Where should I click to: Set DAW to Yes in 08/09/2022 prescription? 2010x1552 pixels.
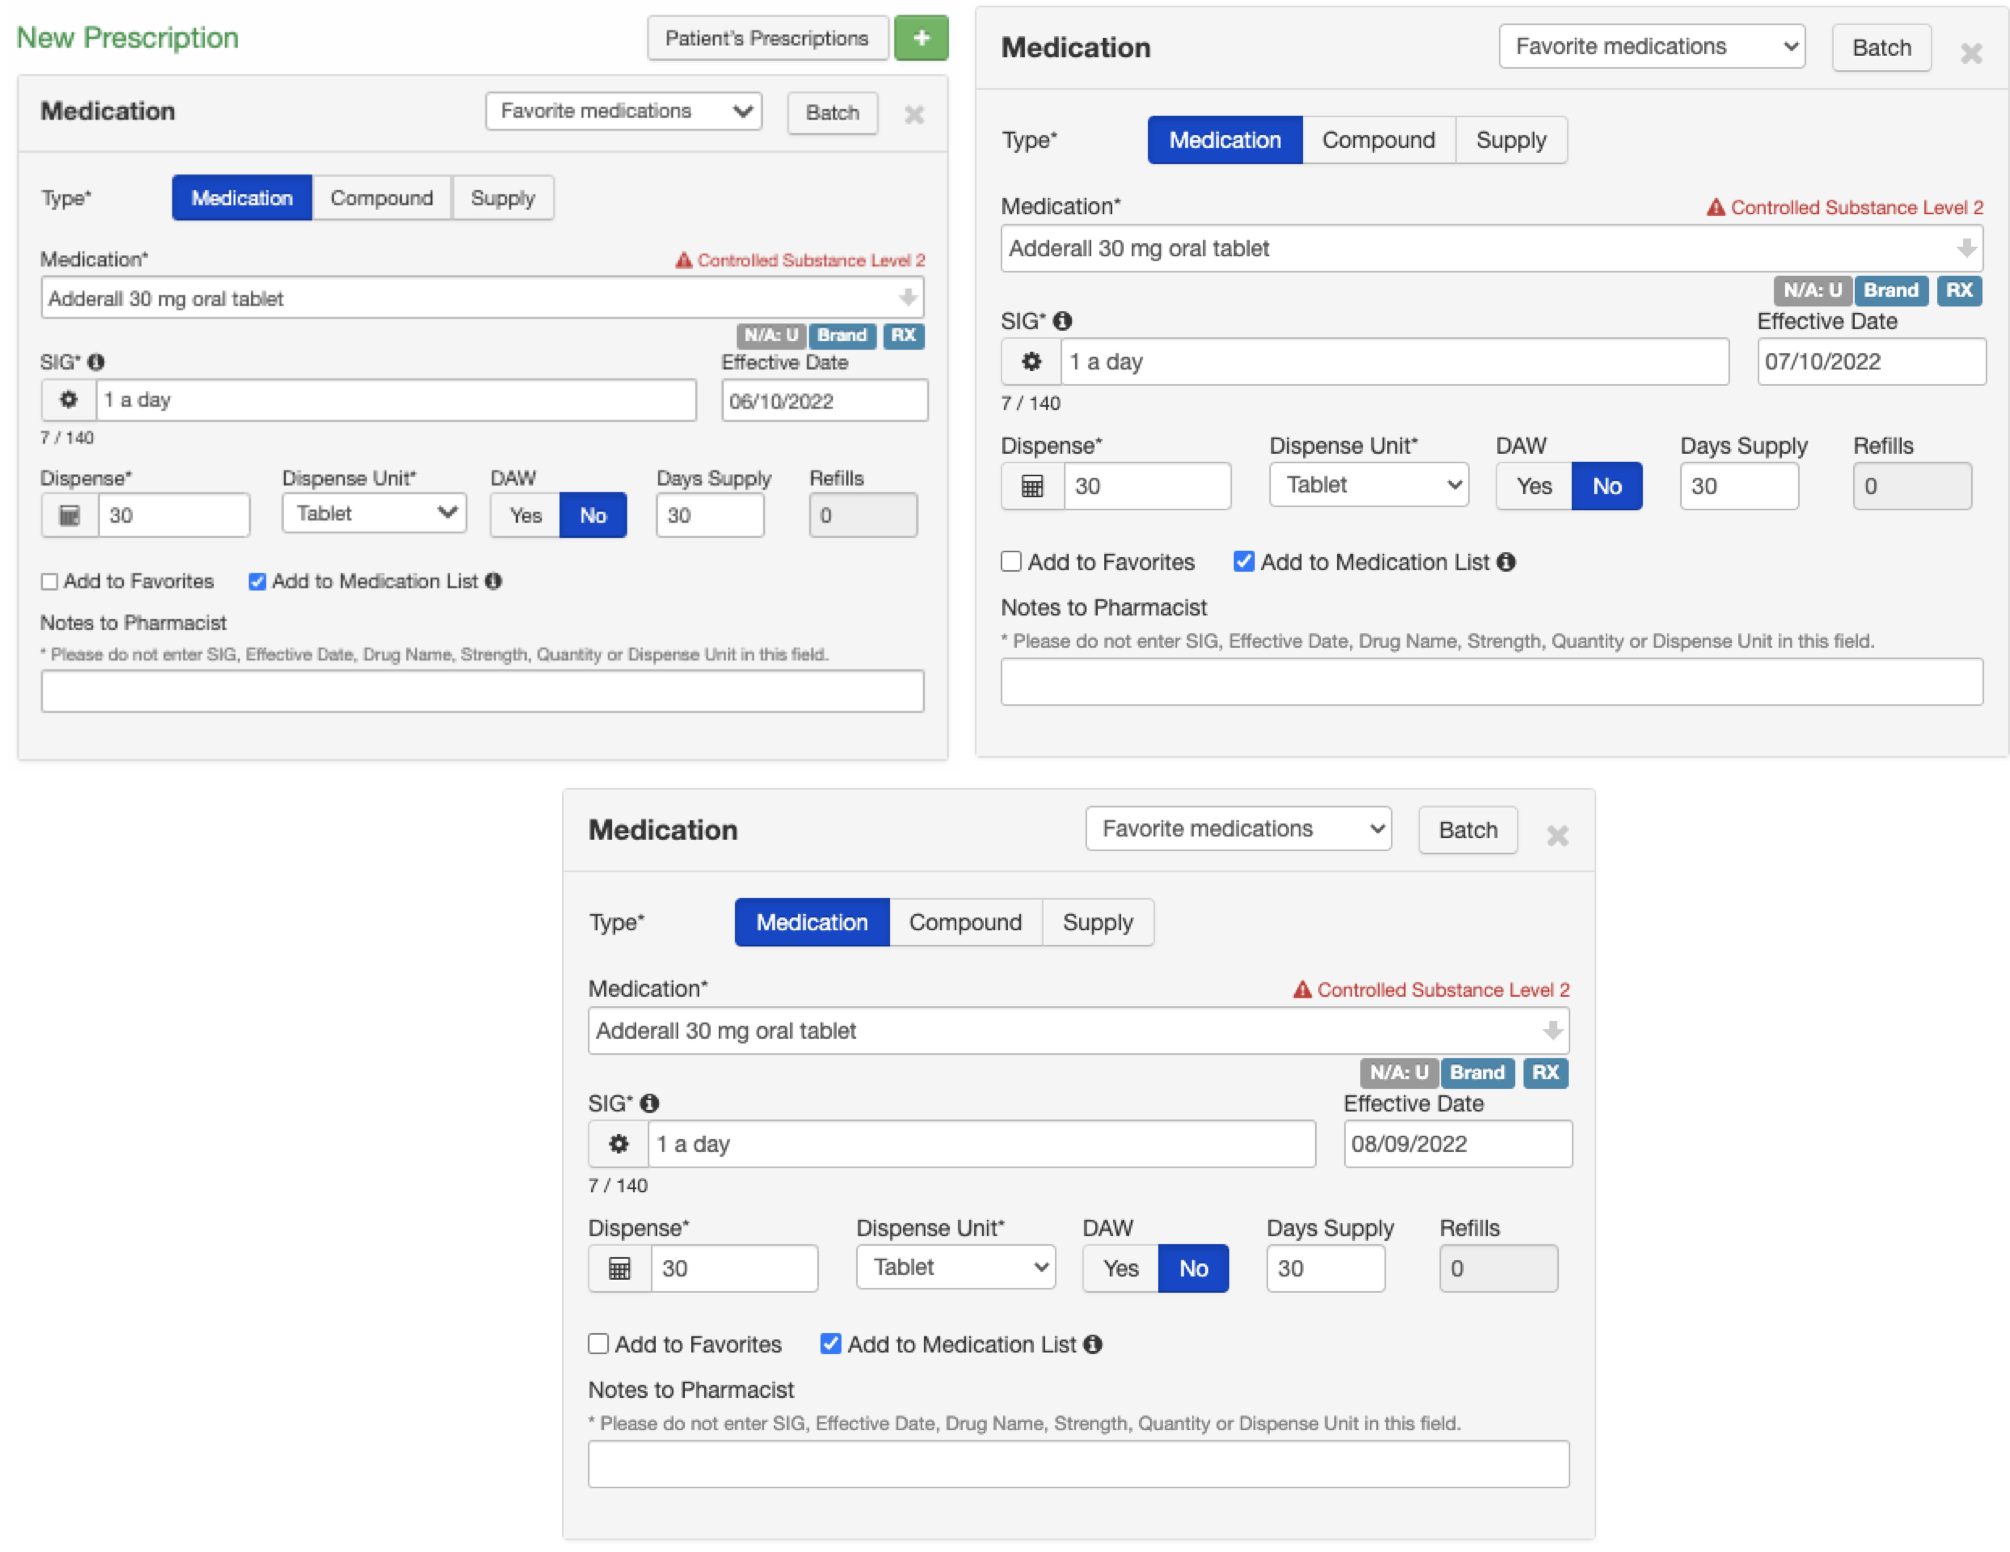(x=1121, y=1269)
